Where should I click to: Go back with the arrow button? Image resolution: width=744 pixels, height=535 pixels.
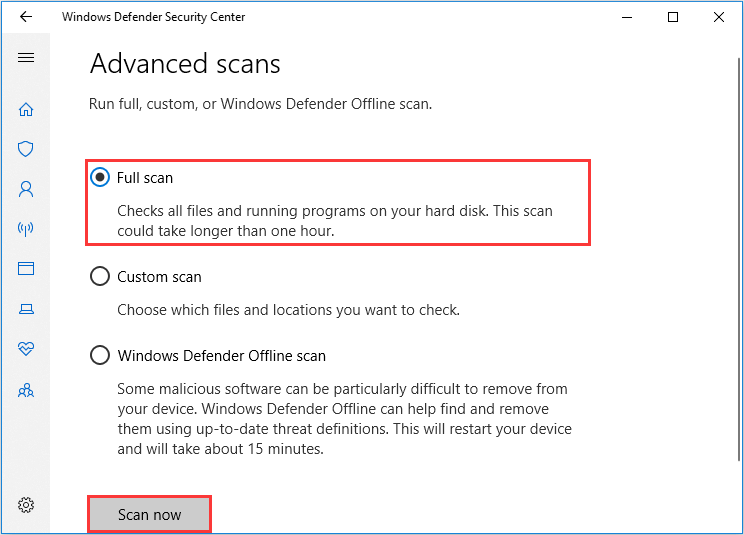[x=26, y=17]
